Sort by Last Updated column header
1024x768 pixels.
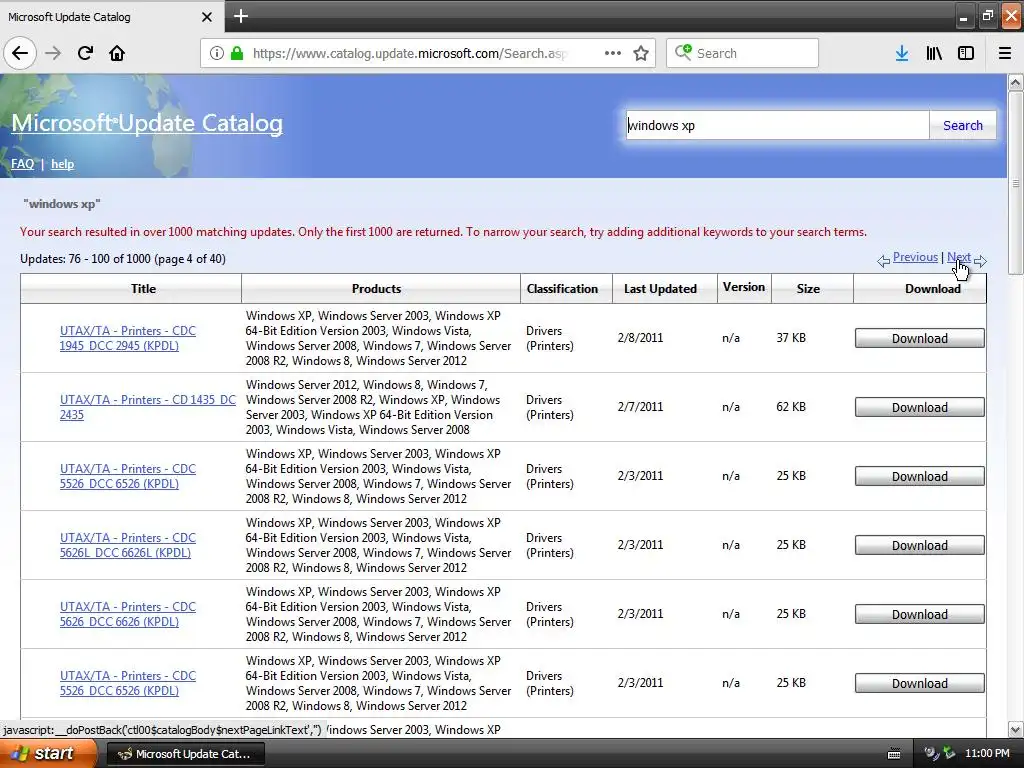[x=660, y=289]
